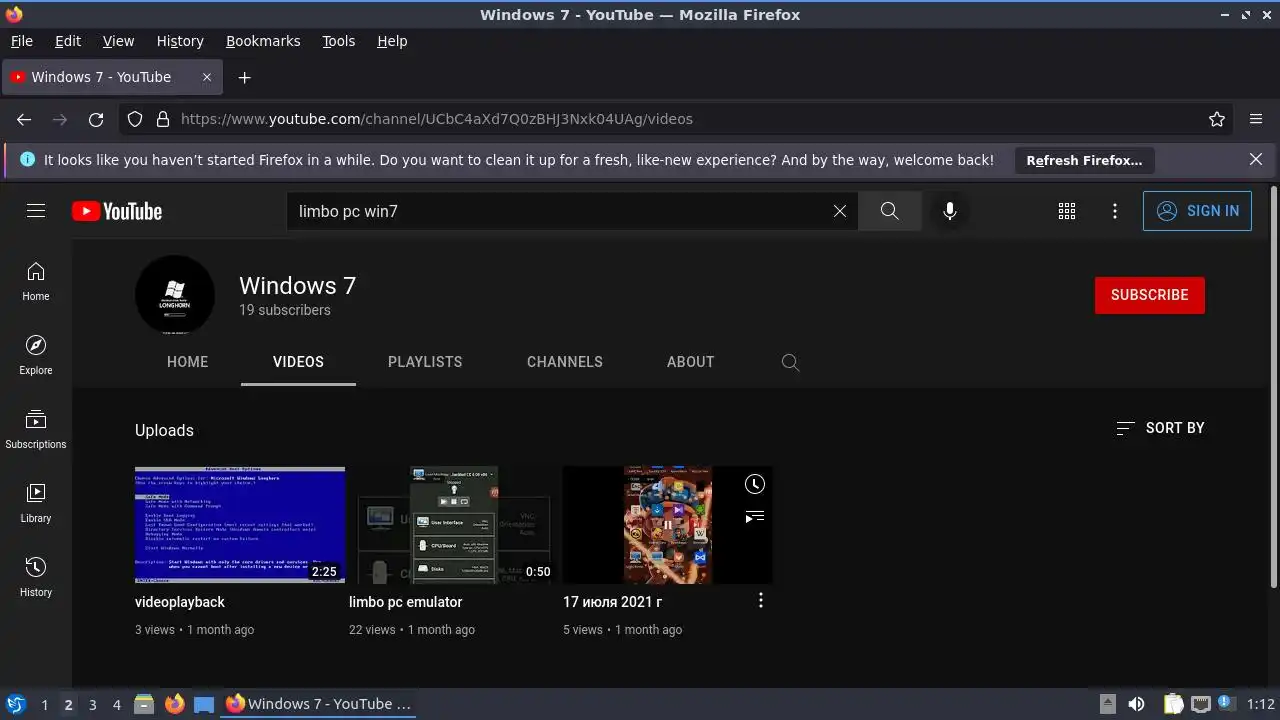
Task: Go to Home in sidebar
Action: click(36, 282)
